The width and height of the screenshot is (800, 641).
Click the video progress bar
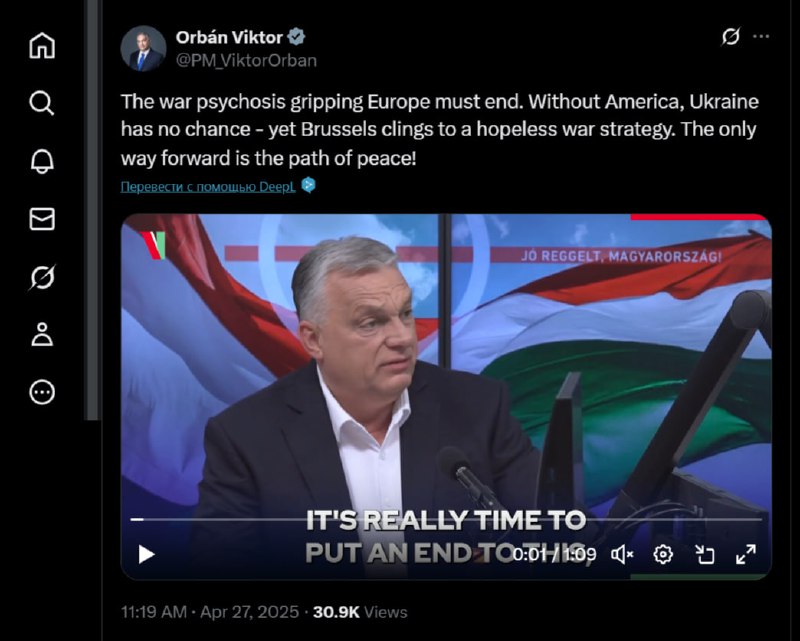point(446,520)
